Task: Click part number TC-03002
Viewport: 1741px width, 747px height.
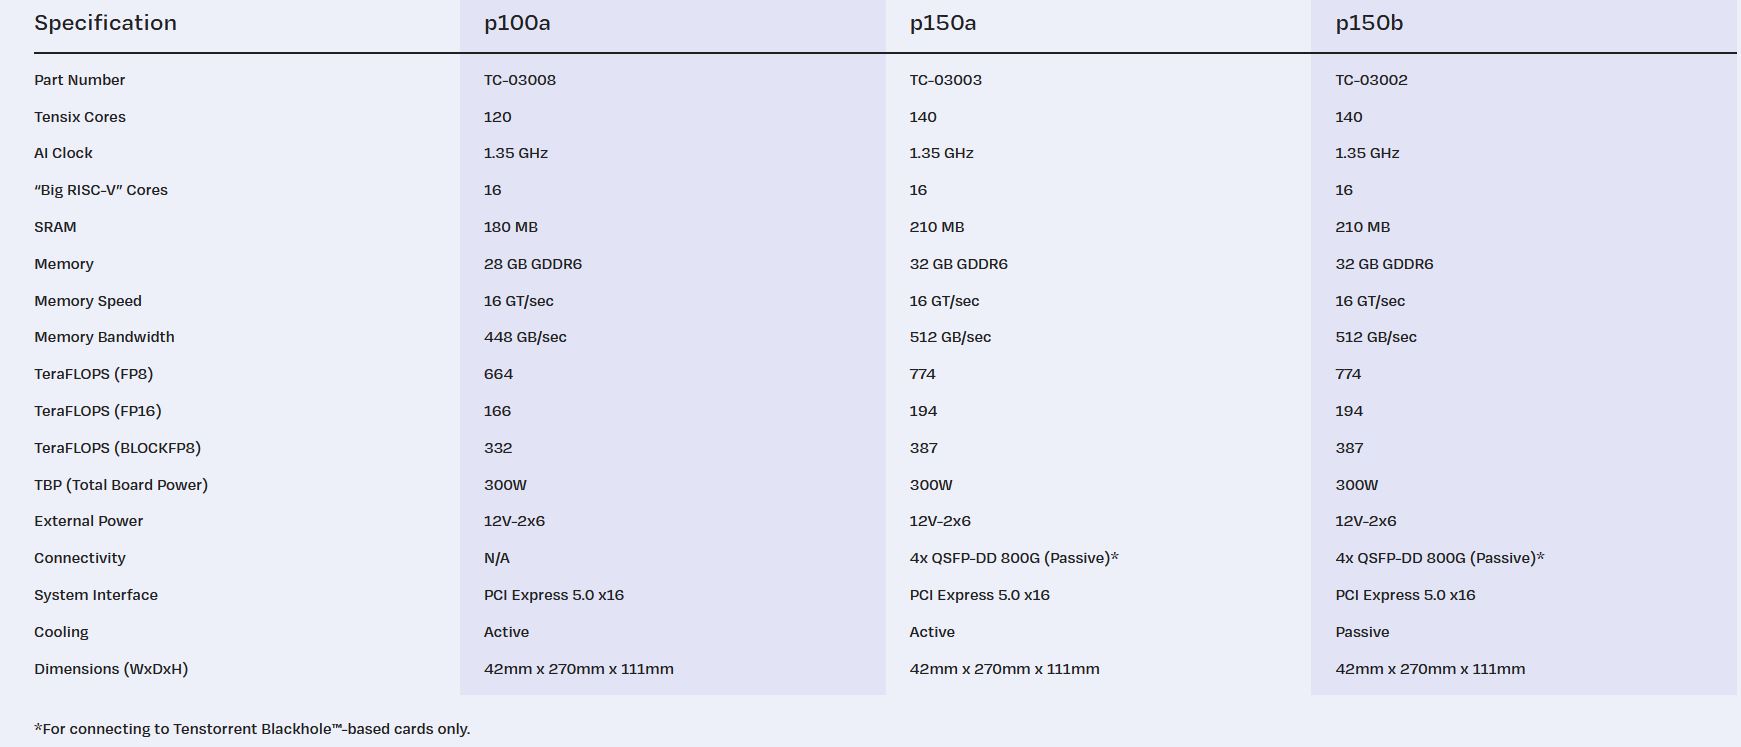Action: 1371,80
